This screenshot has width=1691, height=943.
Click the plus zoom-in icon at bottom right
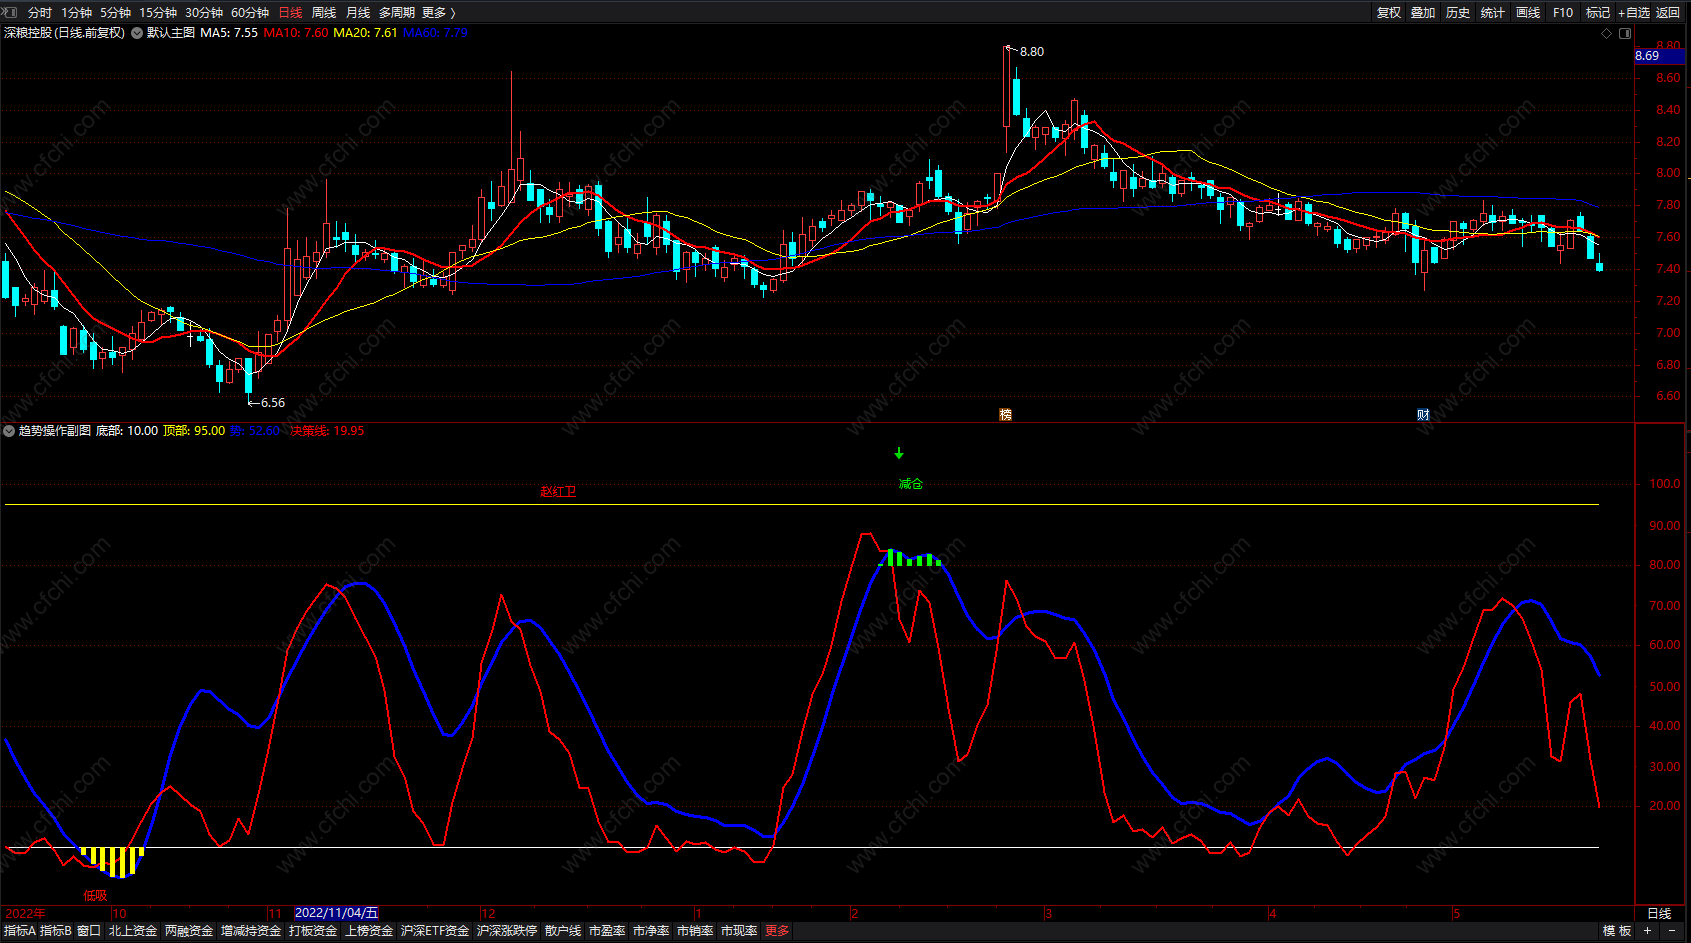[x=1648, y=931]
